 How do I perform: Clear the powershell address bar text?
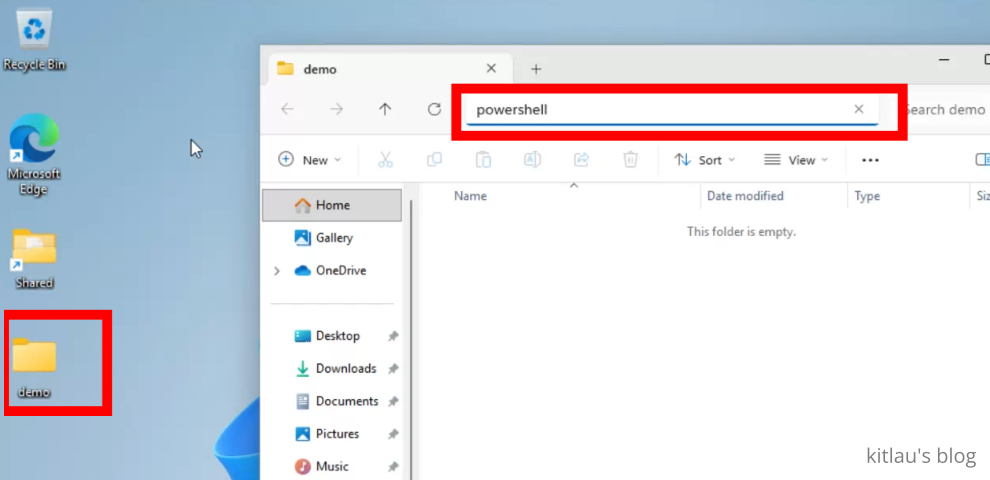pos(858,110)
